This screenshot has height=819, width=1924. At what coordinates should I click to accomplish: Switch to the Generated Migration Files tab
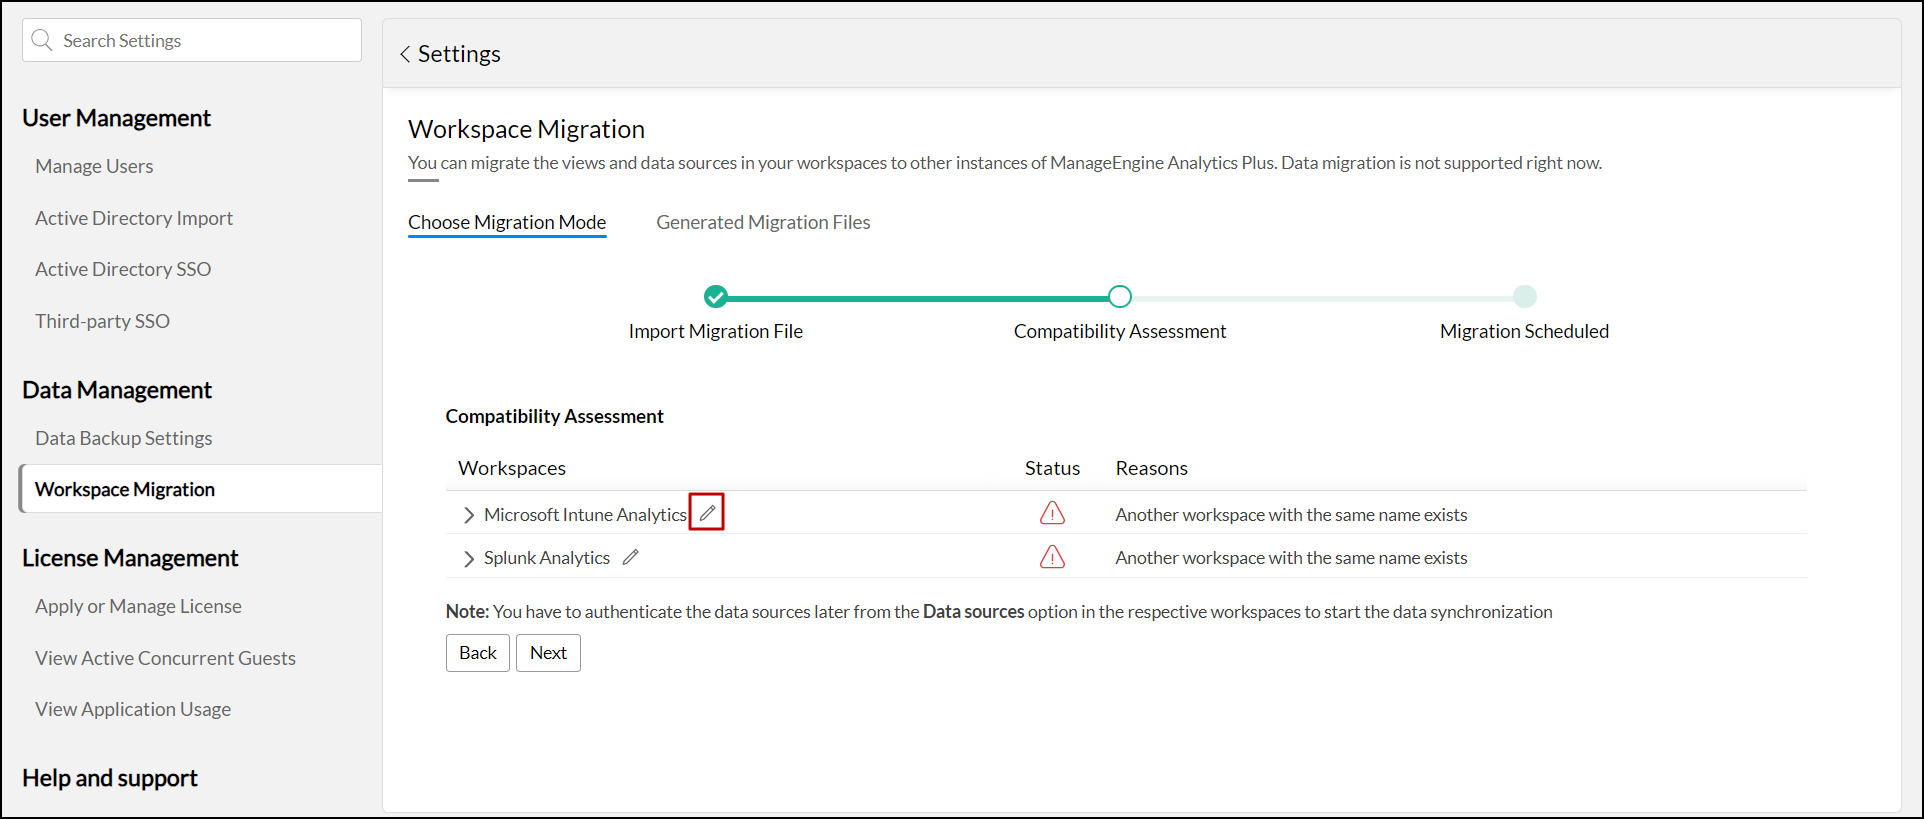(763, 222)
